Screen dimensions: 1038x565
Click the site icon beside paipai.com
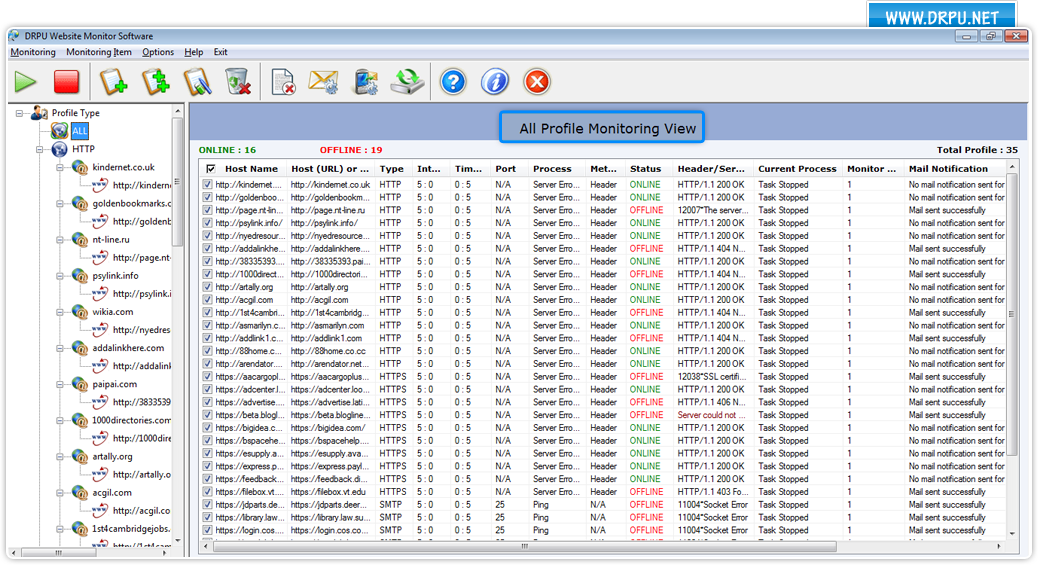click(80, 384)
